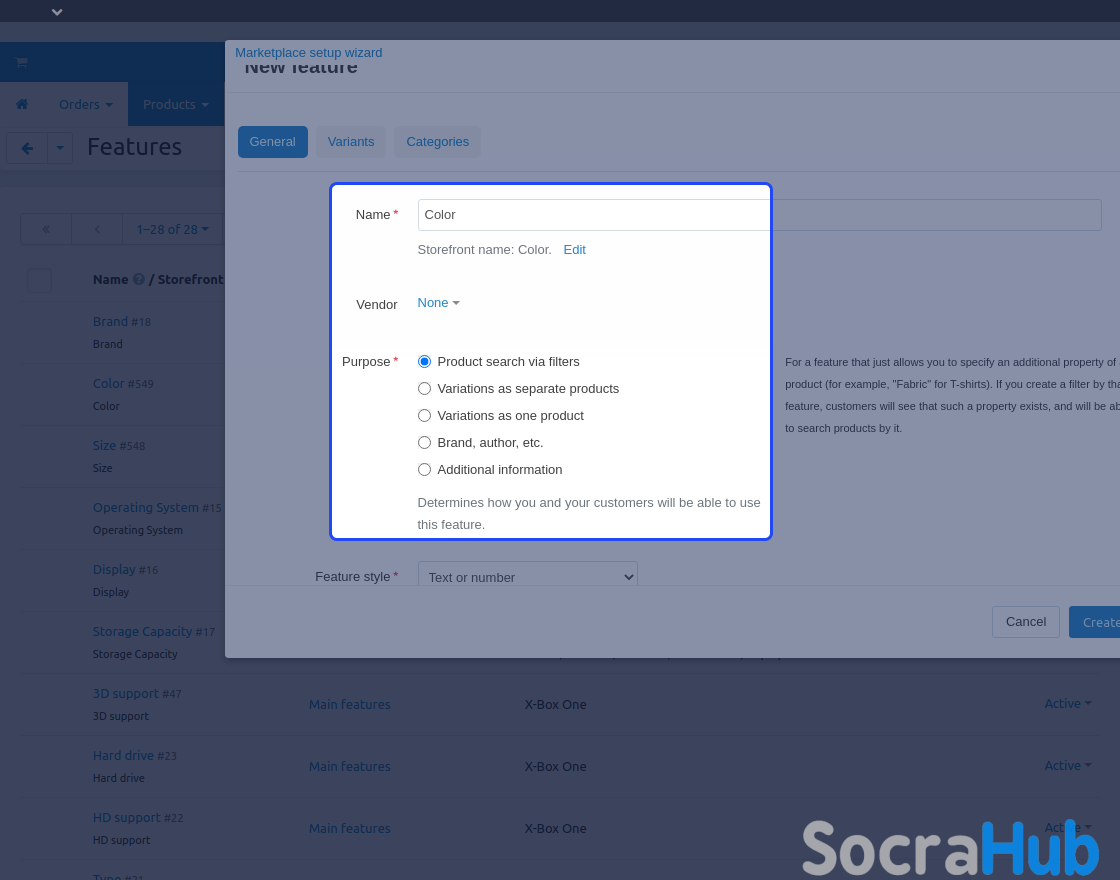
Task: Click the help icon next to Name column
Action: coord(139,279)
